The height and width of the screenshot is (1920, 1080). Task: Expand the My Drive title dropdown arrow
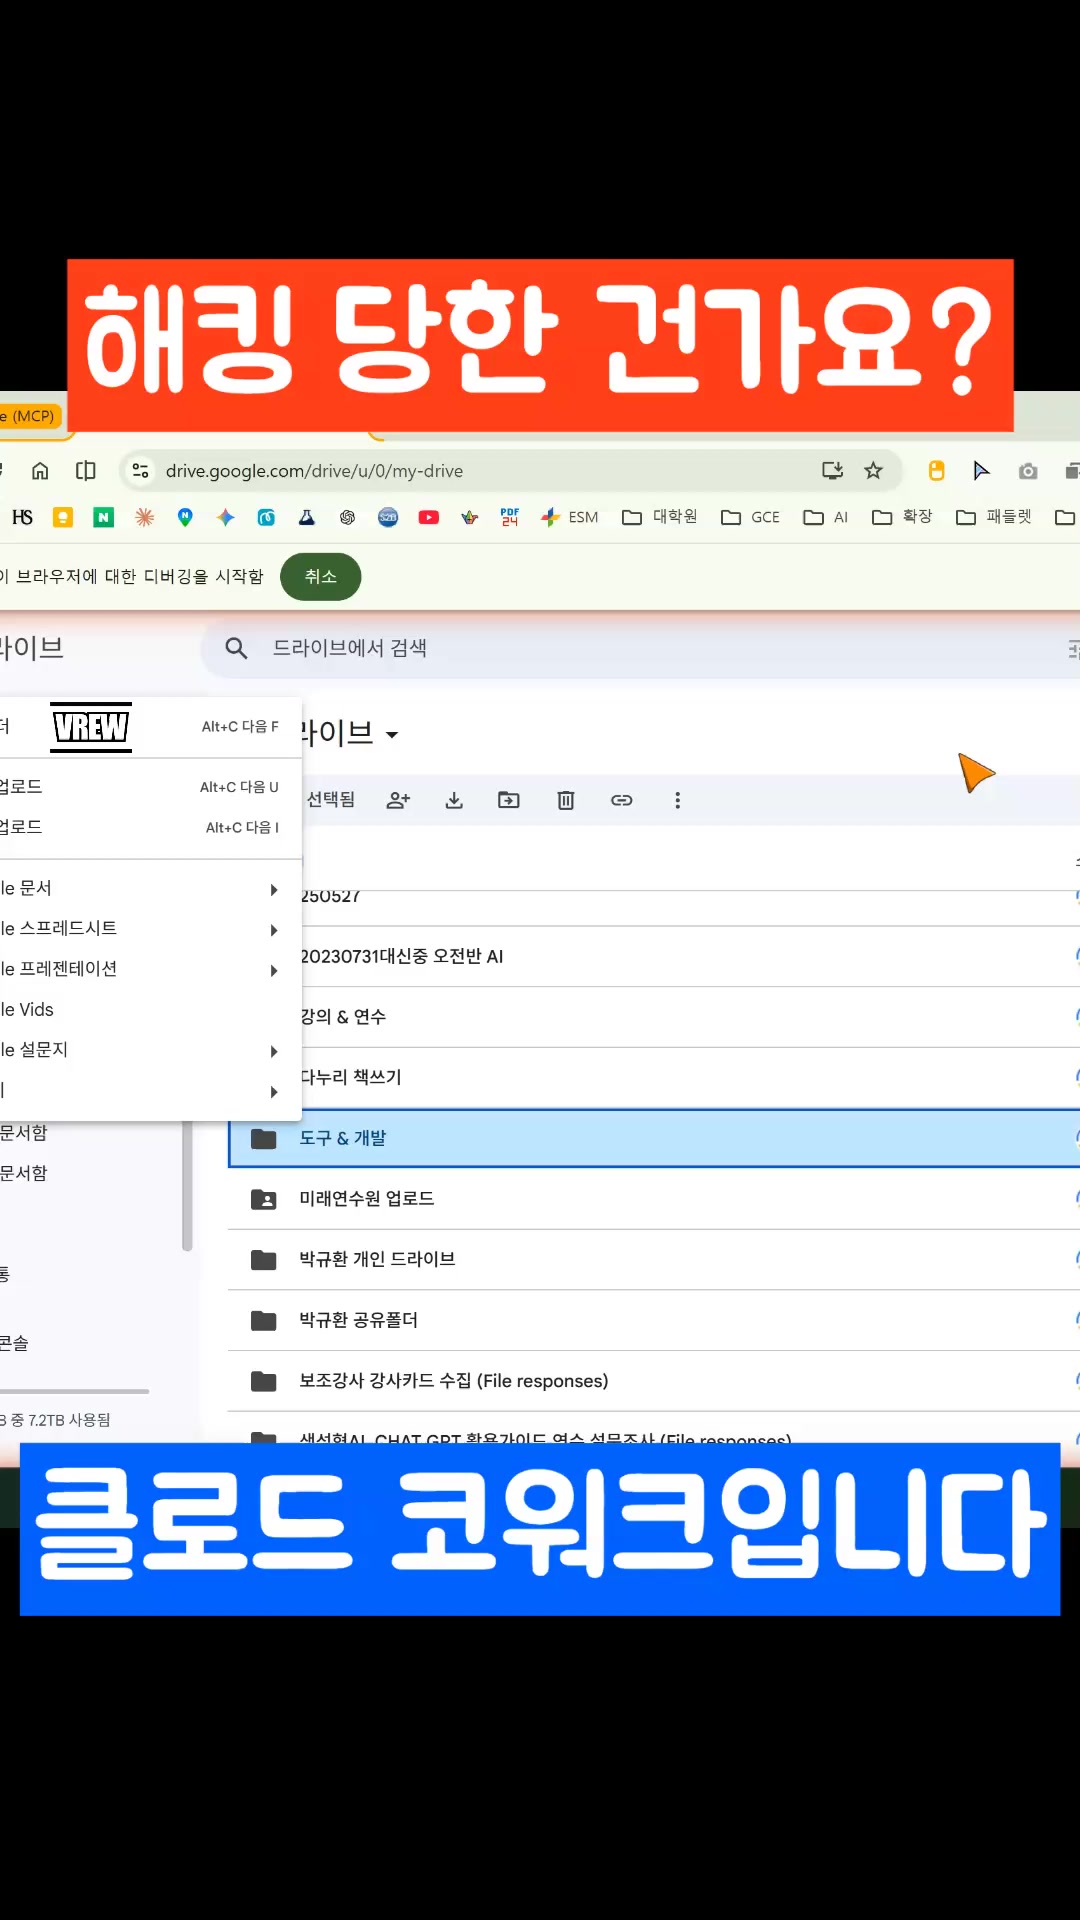(392, 735)
